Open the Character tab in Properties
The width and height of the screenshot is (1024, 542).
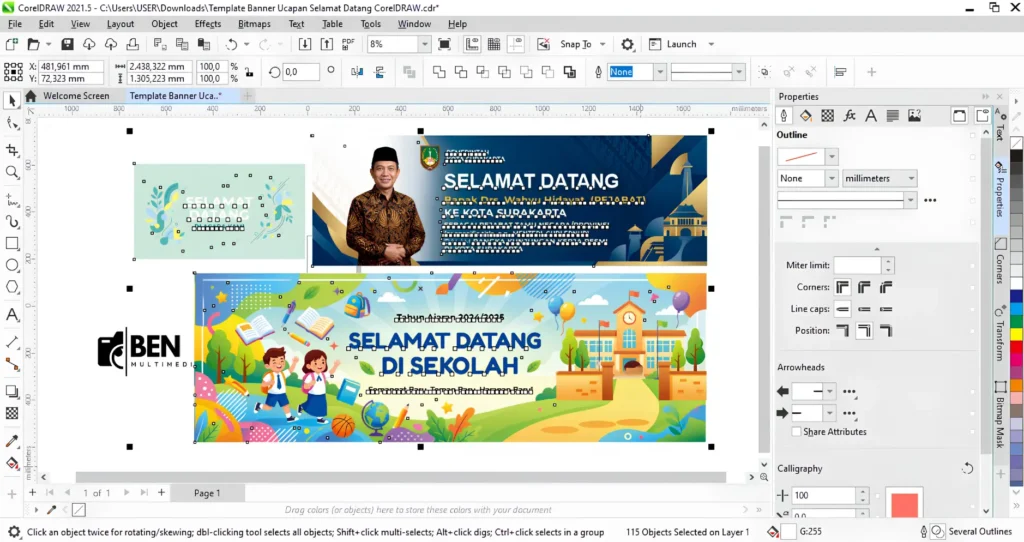[x=871, y=116]
